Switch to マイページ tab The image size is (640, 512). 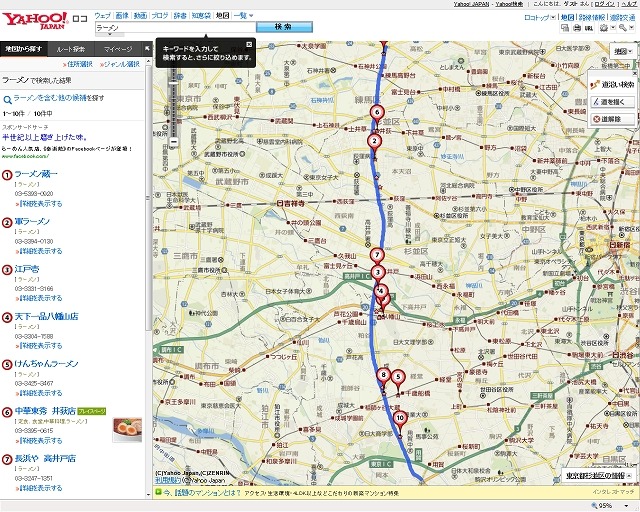coord(118,49)
